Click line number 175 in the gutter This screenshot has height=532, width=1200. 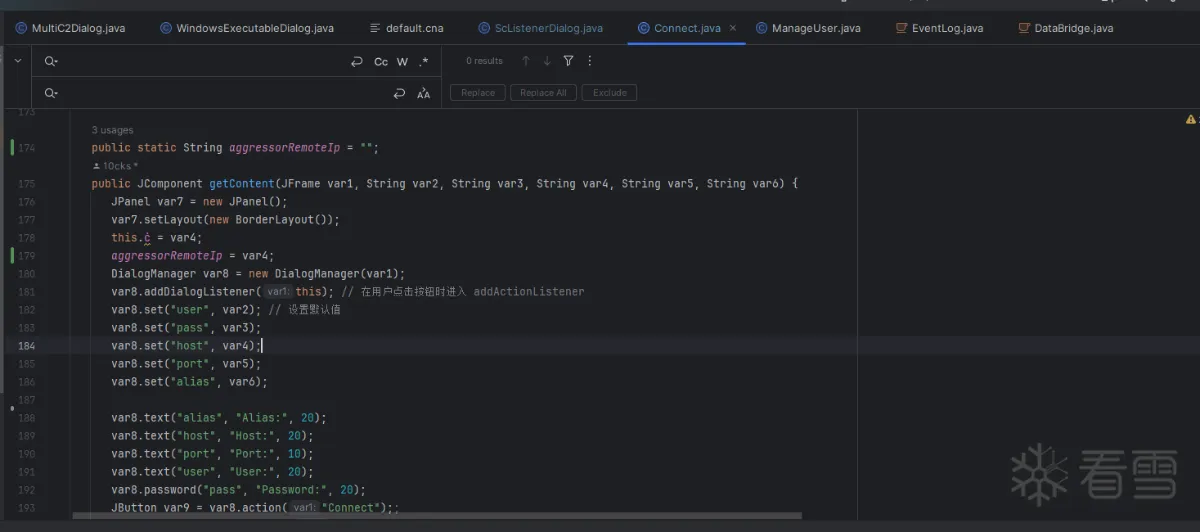pos(26,184)
